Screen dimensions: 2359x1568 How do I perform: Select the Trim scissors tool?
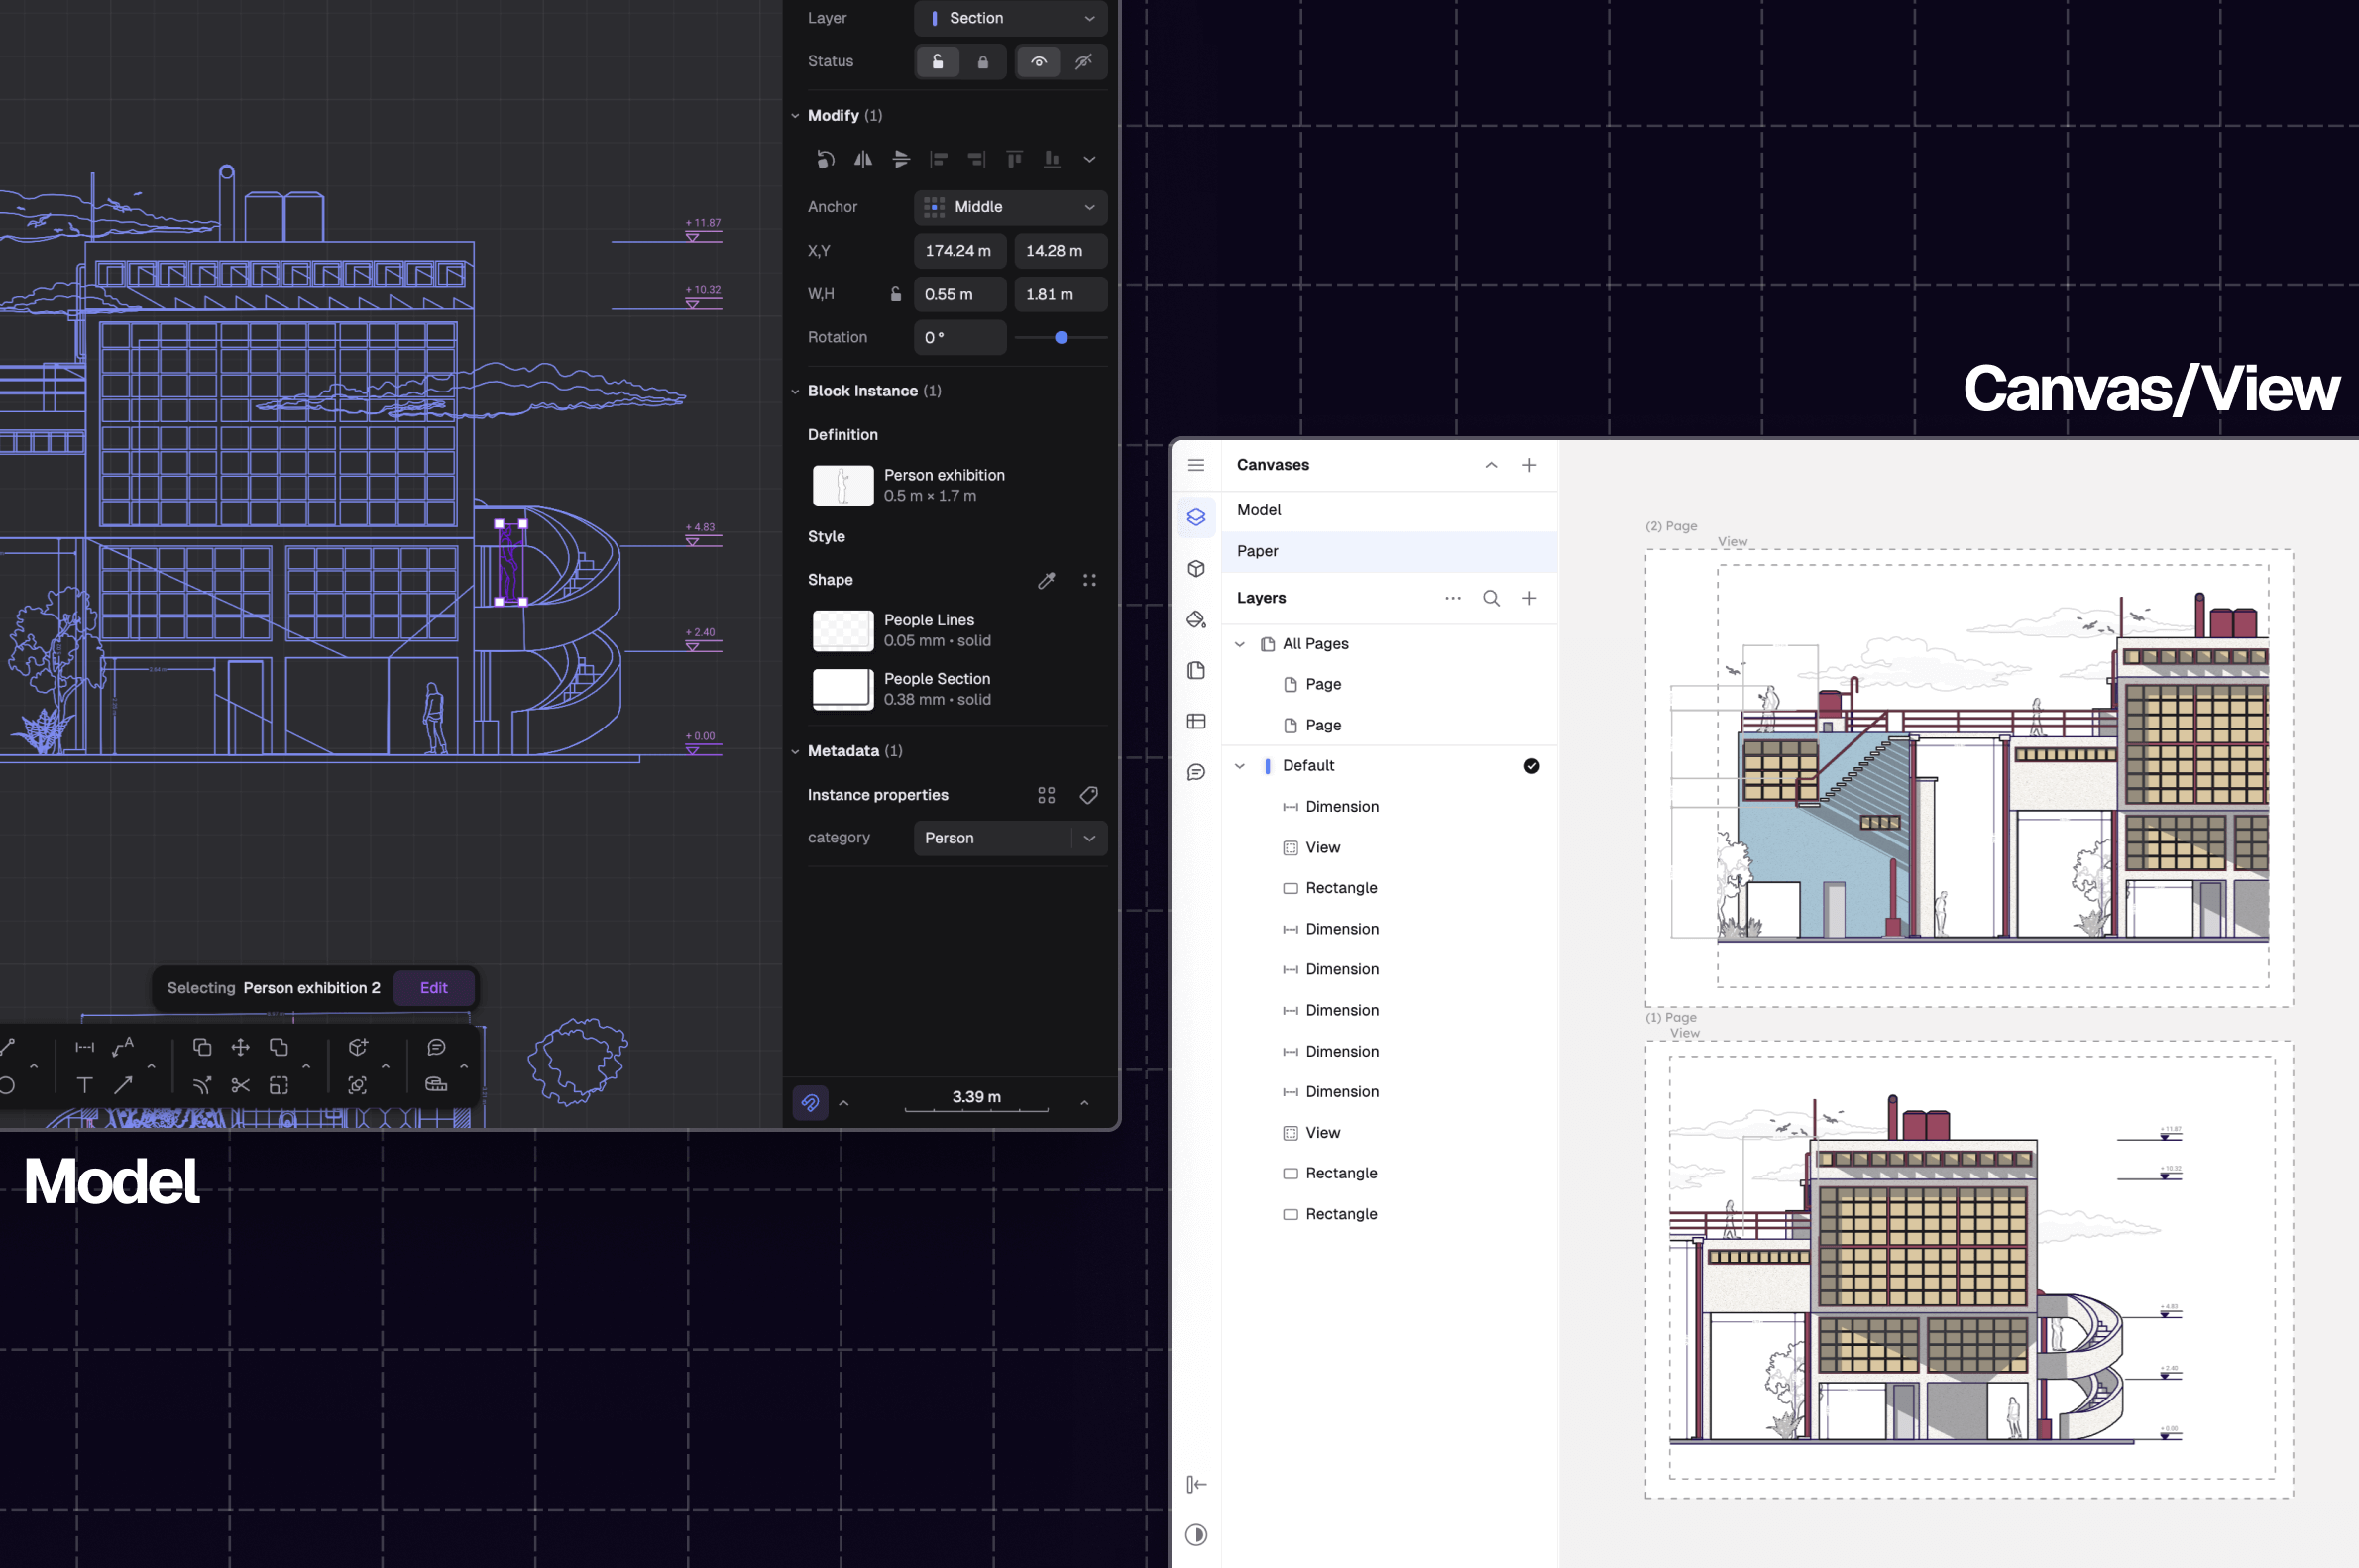pyautogui.click(x=240, y=1085)
